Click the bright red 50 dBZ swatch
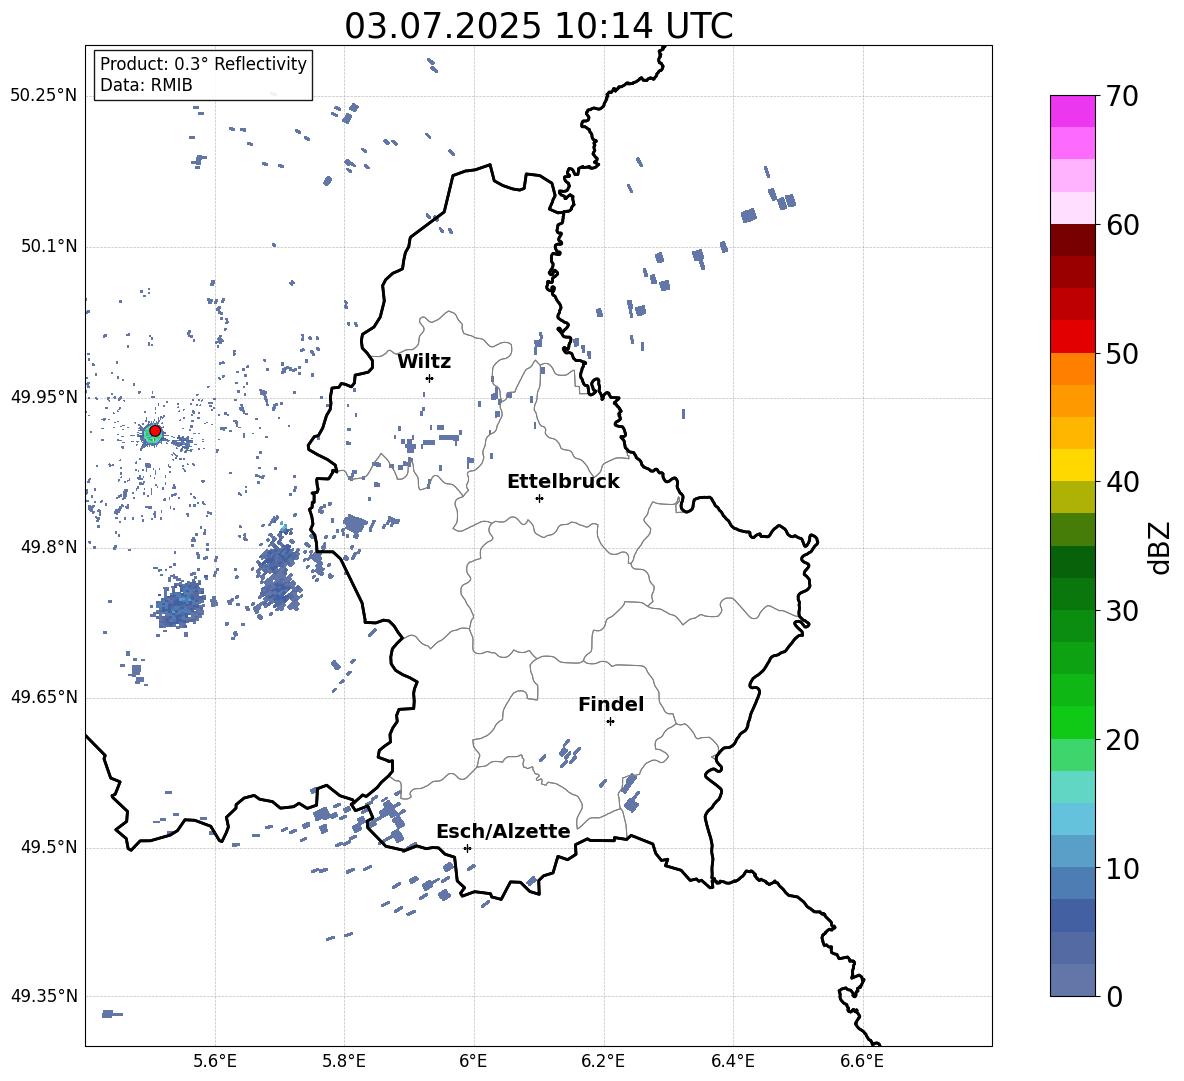This screenshot has height=1081, width=1184. pos(1073,337)
